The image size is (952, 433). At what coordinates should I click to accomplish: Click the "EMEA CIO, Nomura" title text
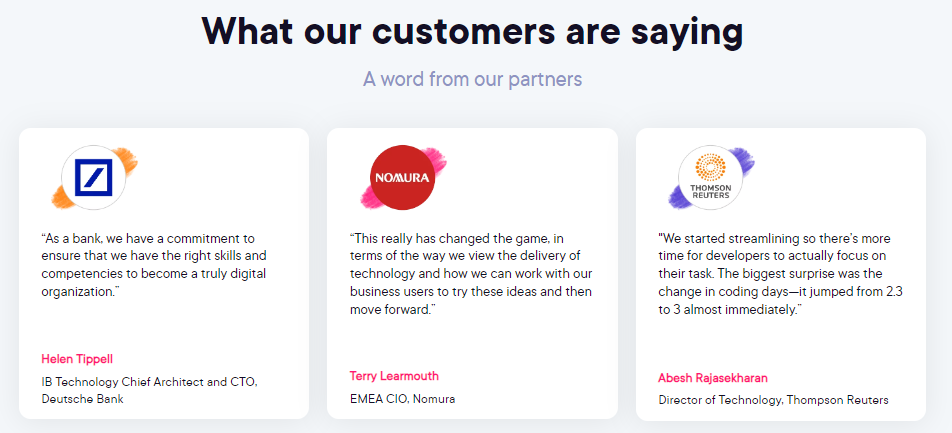tap(401, 399)
